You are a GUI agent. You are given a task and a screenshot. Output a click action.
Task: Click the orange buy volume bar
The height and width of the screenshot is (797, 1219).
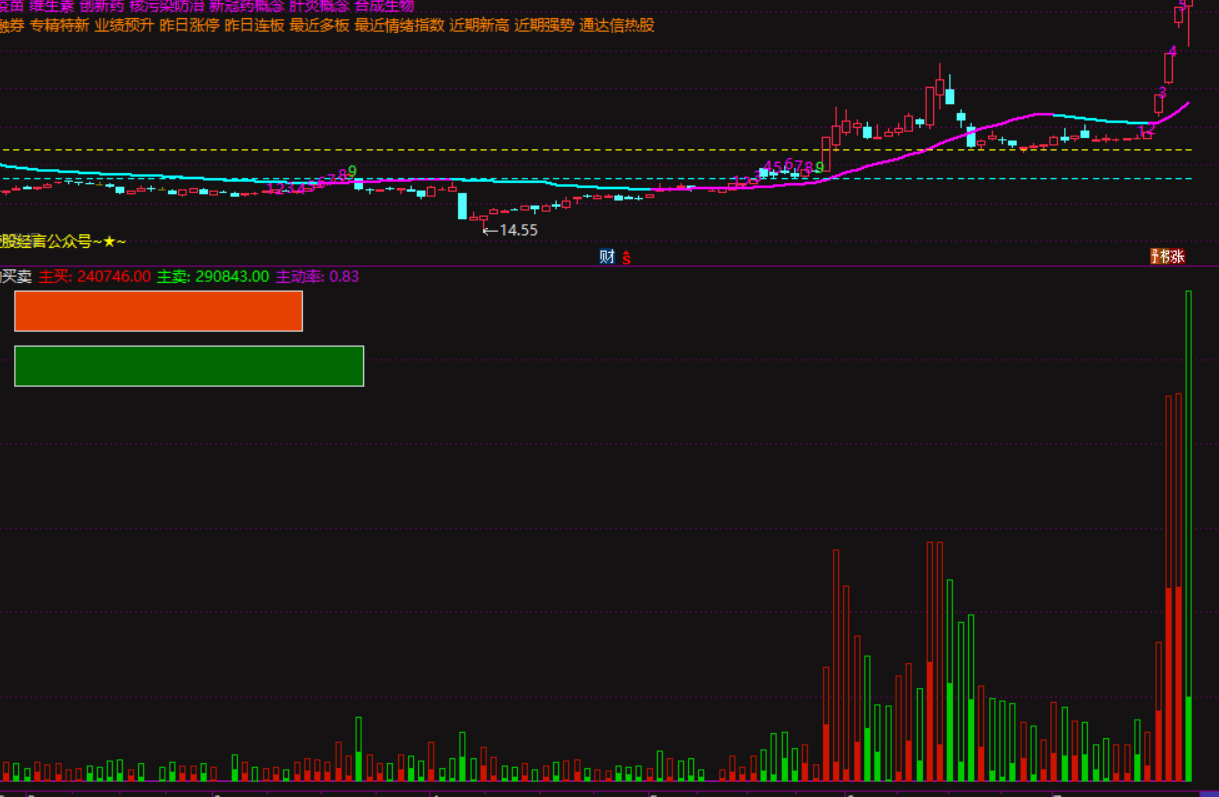[158, 311]
